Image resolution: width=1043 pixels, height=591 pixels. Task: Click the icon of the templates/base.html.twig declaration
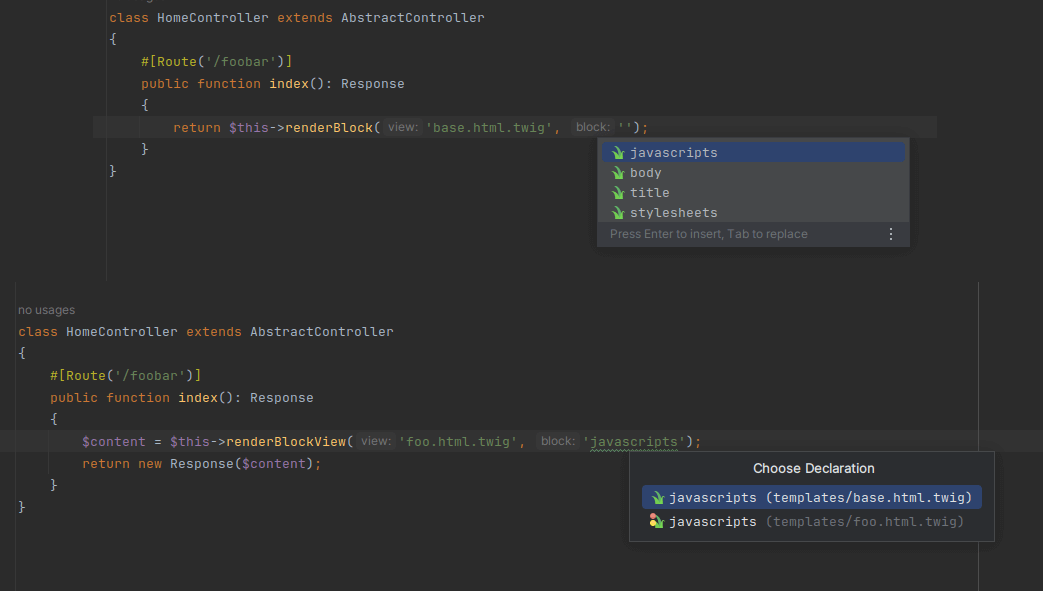coord(657,497)
